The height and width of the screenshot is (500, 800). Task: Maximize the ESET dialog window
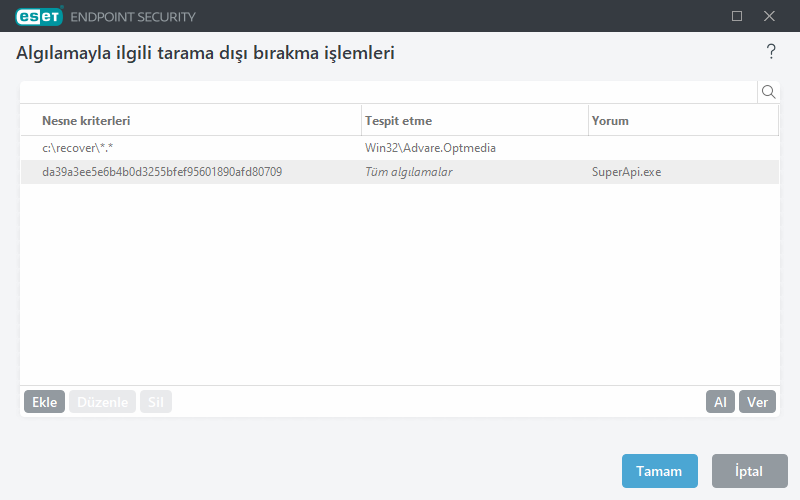[737, 16]
